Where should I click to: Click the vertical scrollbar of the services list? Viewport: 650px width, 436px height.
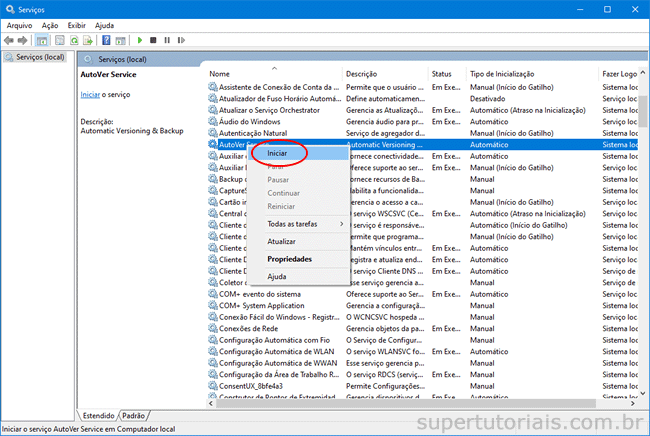(643, 250)
